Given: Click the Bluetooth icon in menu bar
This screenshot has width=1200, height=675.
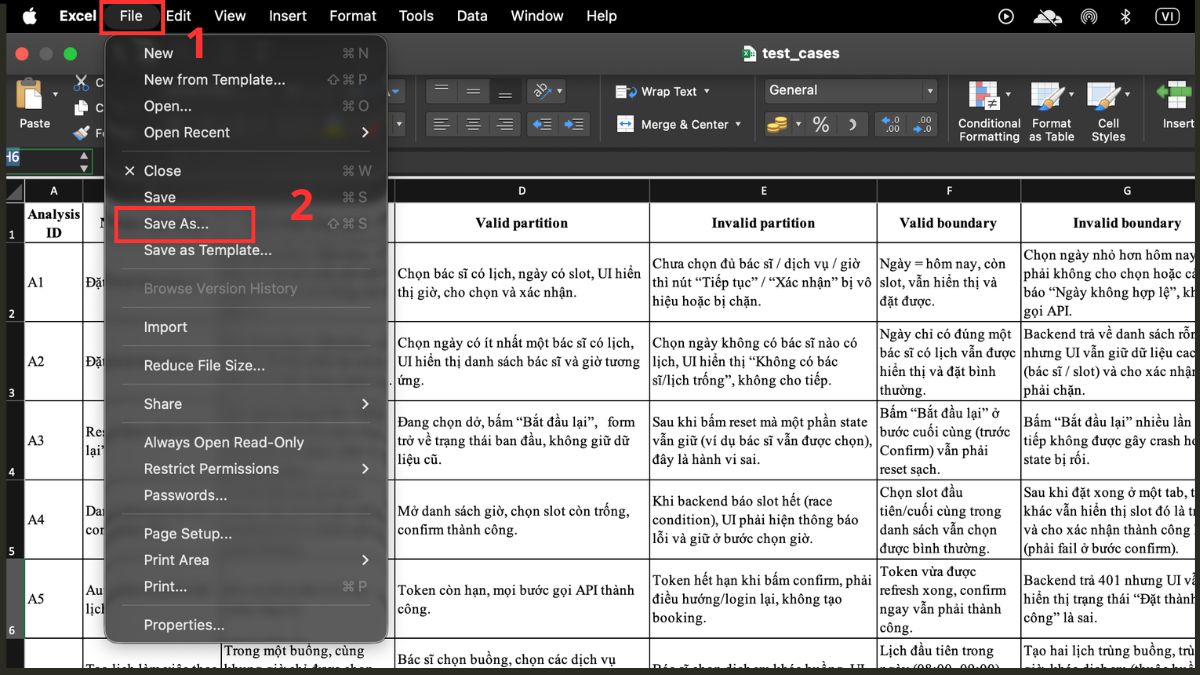Looking at the screenshot, I should pyautogui.click(x=1125, y=16).
